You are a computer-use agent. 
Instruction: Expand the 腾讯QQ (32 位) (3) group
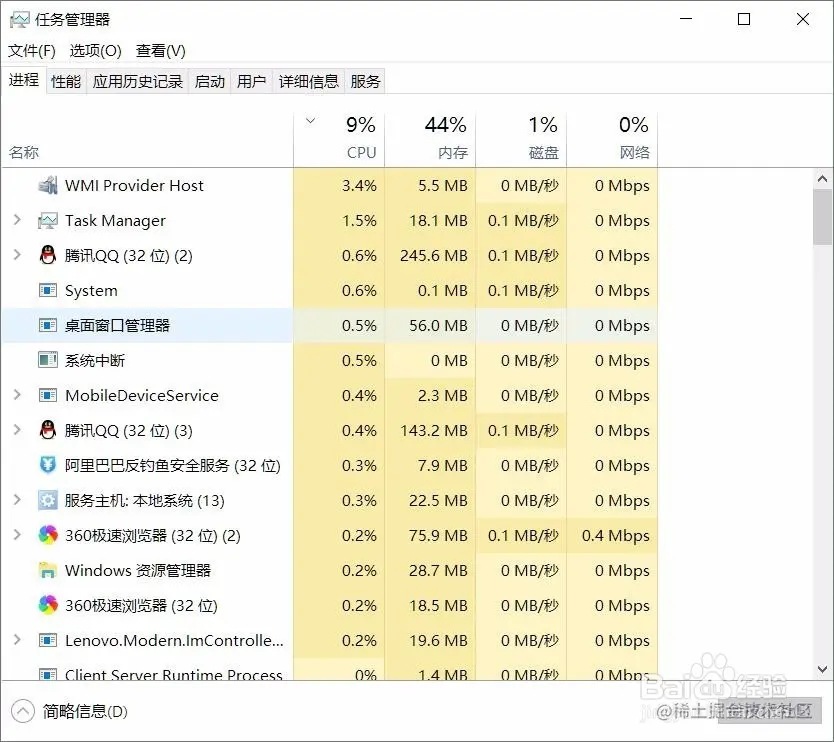(x=17, y=430)
